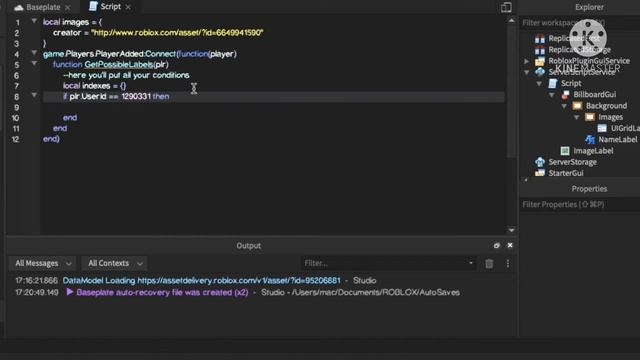Open the Output filter dropdown arrow
Image resolution: width=640 pixels, height=360 pixels.
tap(471, 263)
